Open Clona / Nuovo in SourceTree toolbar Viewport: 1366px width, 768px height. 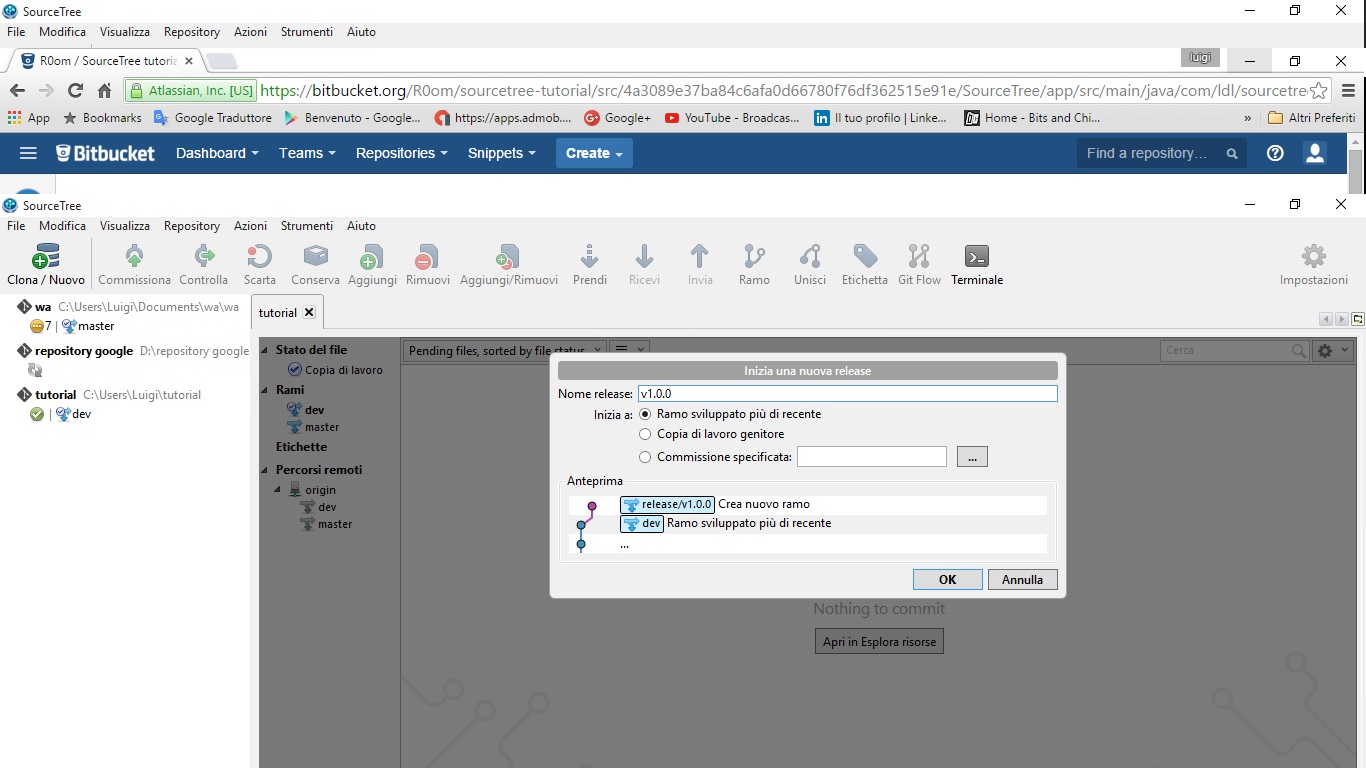(46, 264)
